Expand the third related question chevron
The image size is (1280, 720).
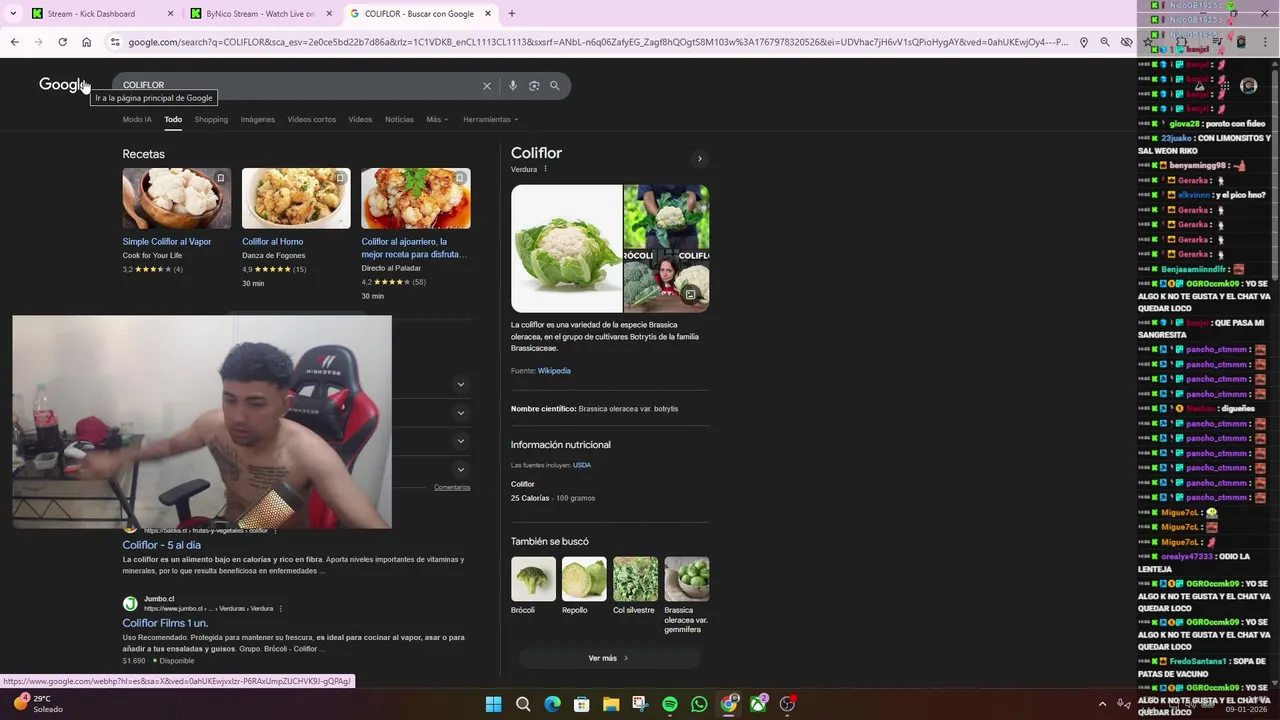coord(461,440)
